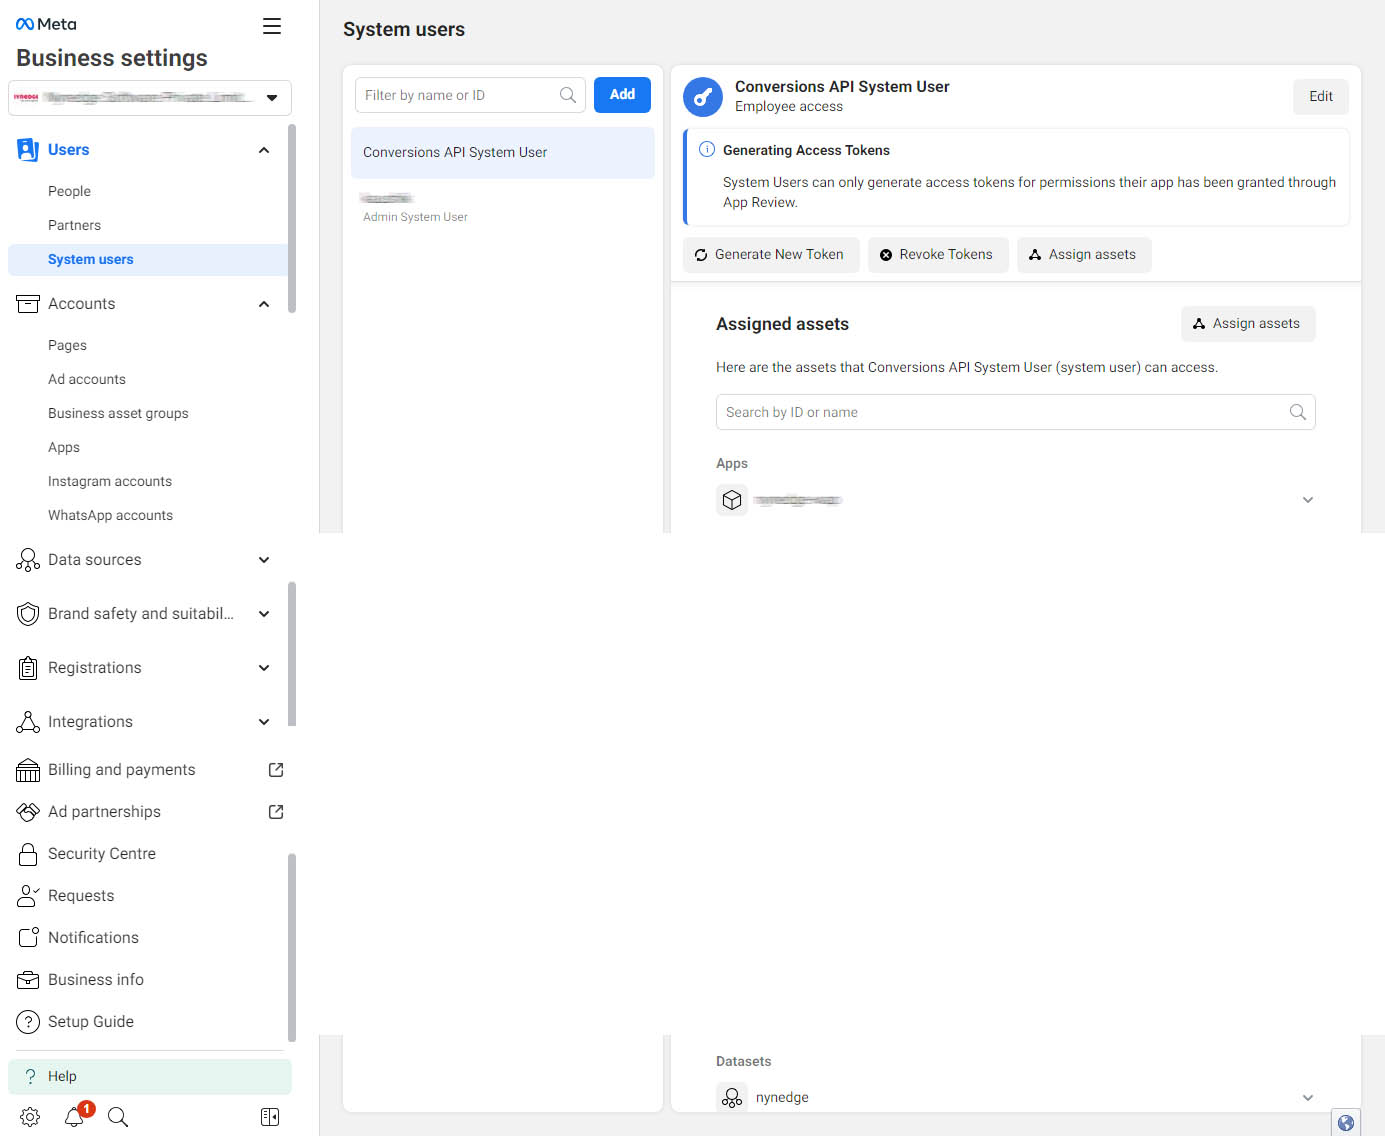Expand the Data sources section
This screenshot has height=1136, width=1385.
coord(264,560)
